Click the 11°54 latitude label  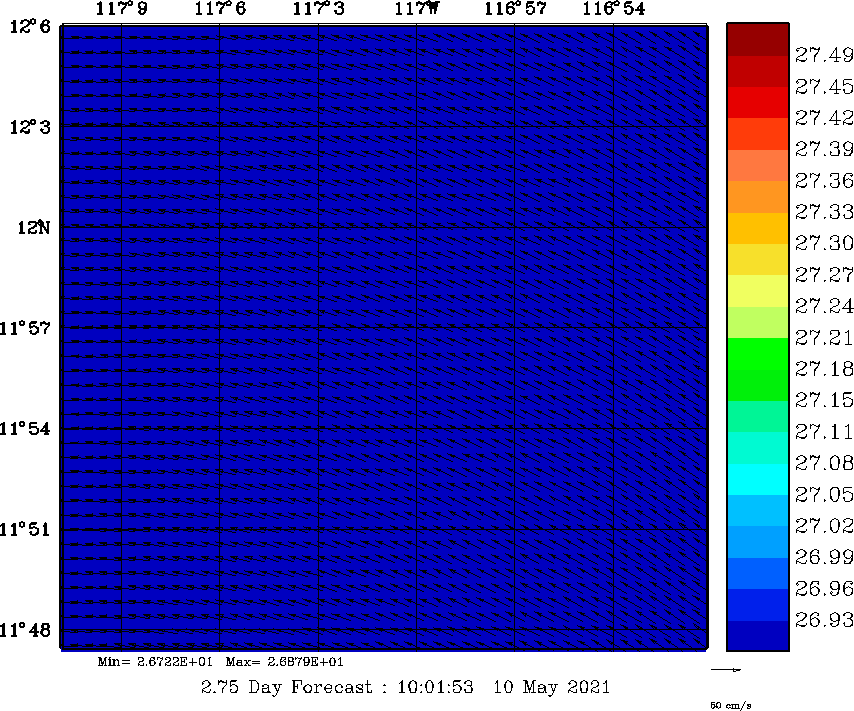(25, 429)
